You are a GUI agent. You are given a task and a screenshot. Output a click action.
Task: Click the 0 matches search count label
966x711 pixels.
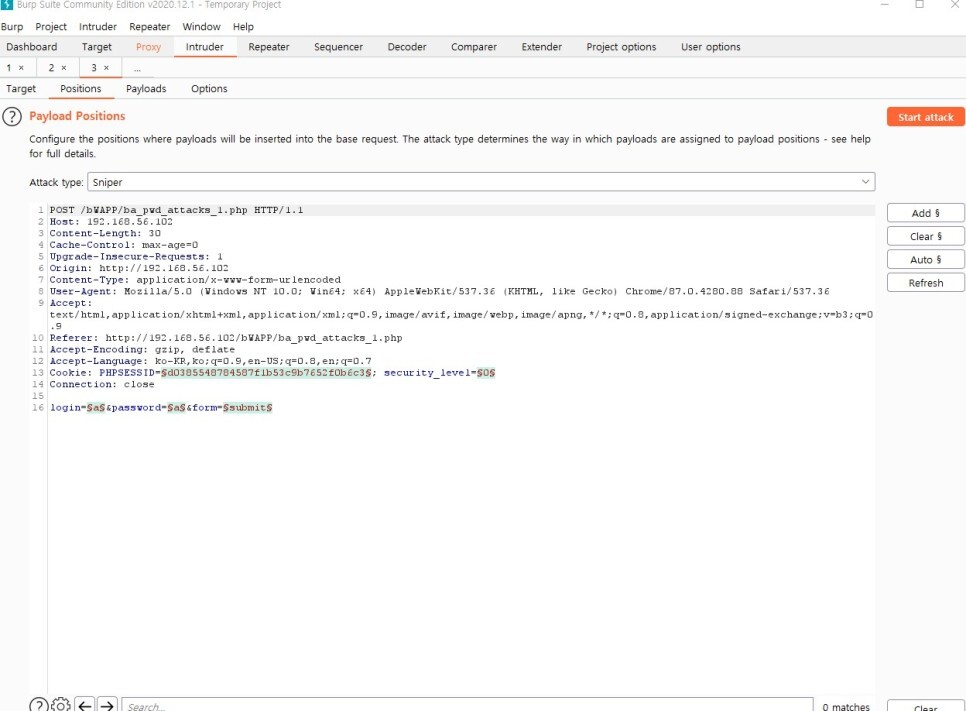click(x=846, y=707)
